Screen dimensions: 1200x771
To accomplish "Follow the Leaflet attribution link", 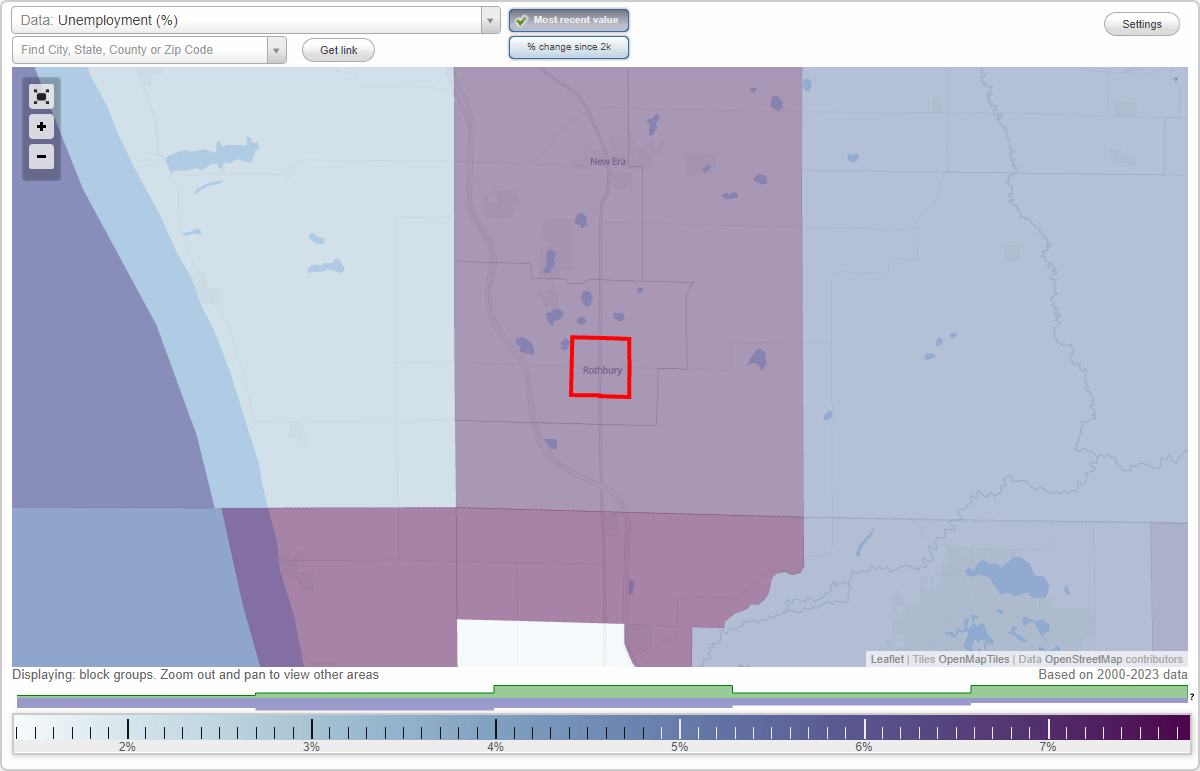I will [x=886, y=659].
